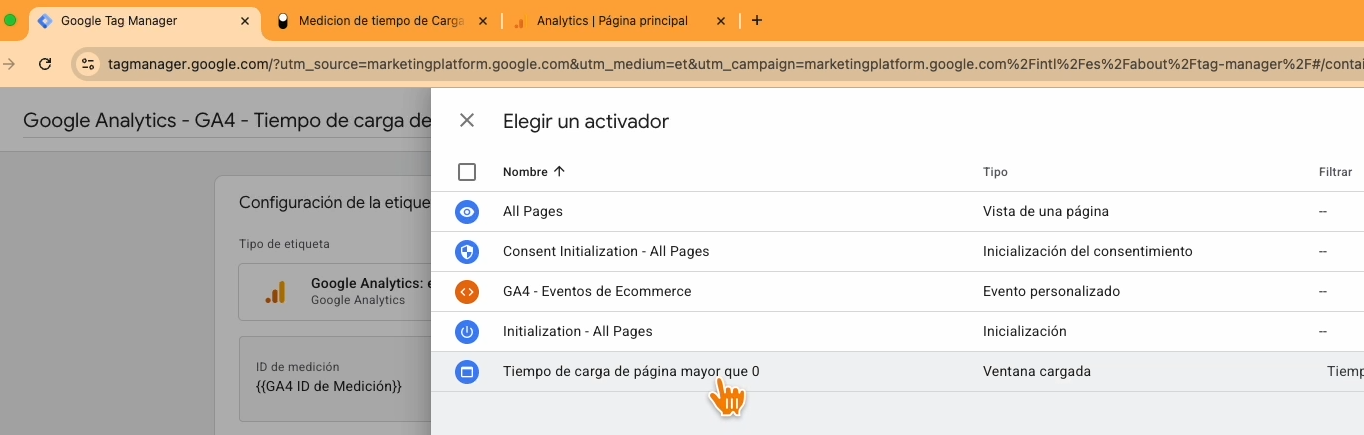
Task: Select Initialization - All Pages trigger
Action: point(897,332)
